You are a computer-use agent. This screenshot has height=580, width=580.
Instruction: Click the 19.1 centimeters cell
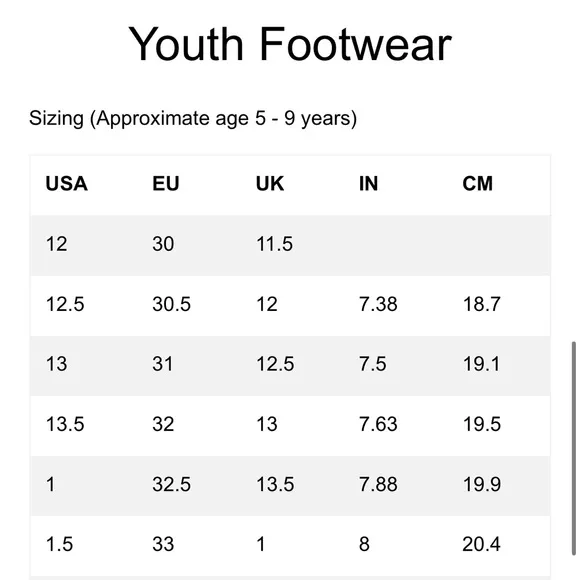coord(482,364)
